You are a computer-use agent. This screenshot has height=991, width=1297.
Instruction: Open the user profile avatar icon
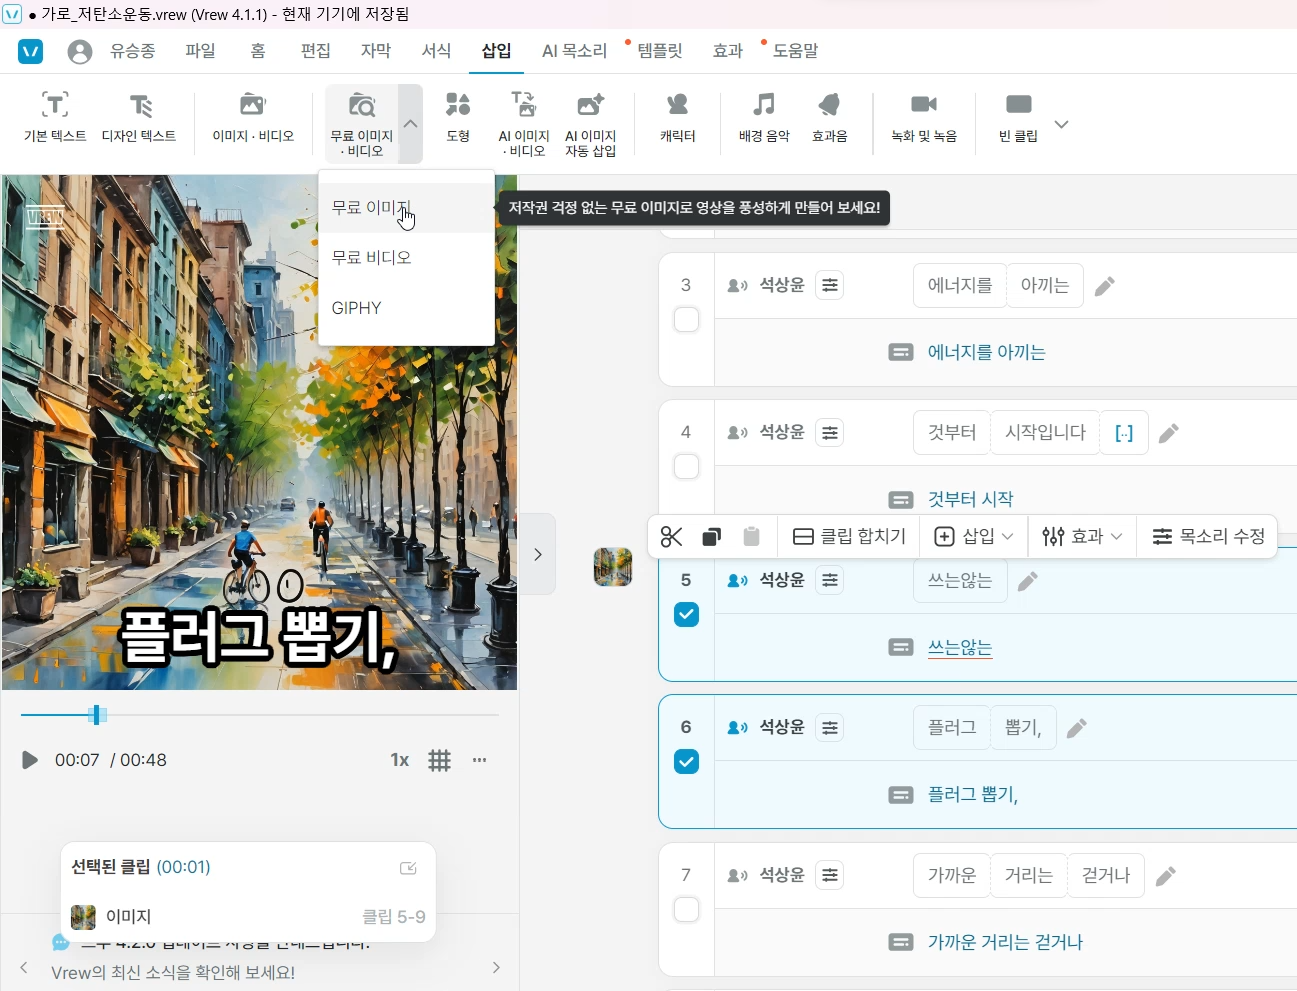[80, 52]
